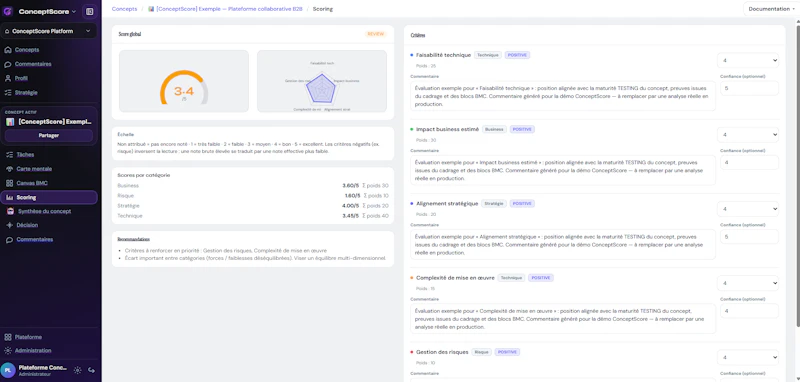The height and width of the screenshot is (382, 800).
Task: Select the Scoring bar chart icon
Action: (x=9, y=197)
